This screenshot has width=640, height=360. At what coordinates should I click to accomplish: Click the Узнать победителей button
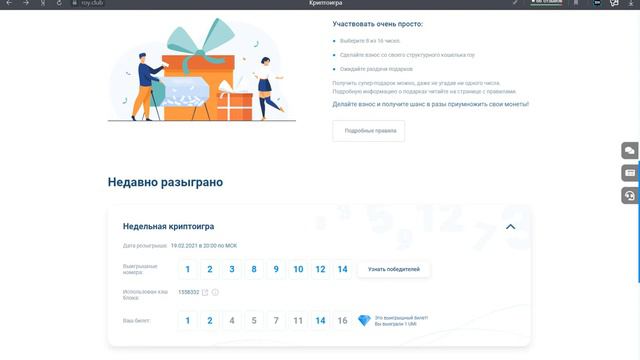[x=394, y=269]
